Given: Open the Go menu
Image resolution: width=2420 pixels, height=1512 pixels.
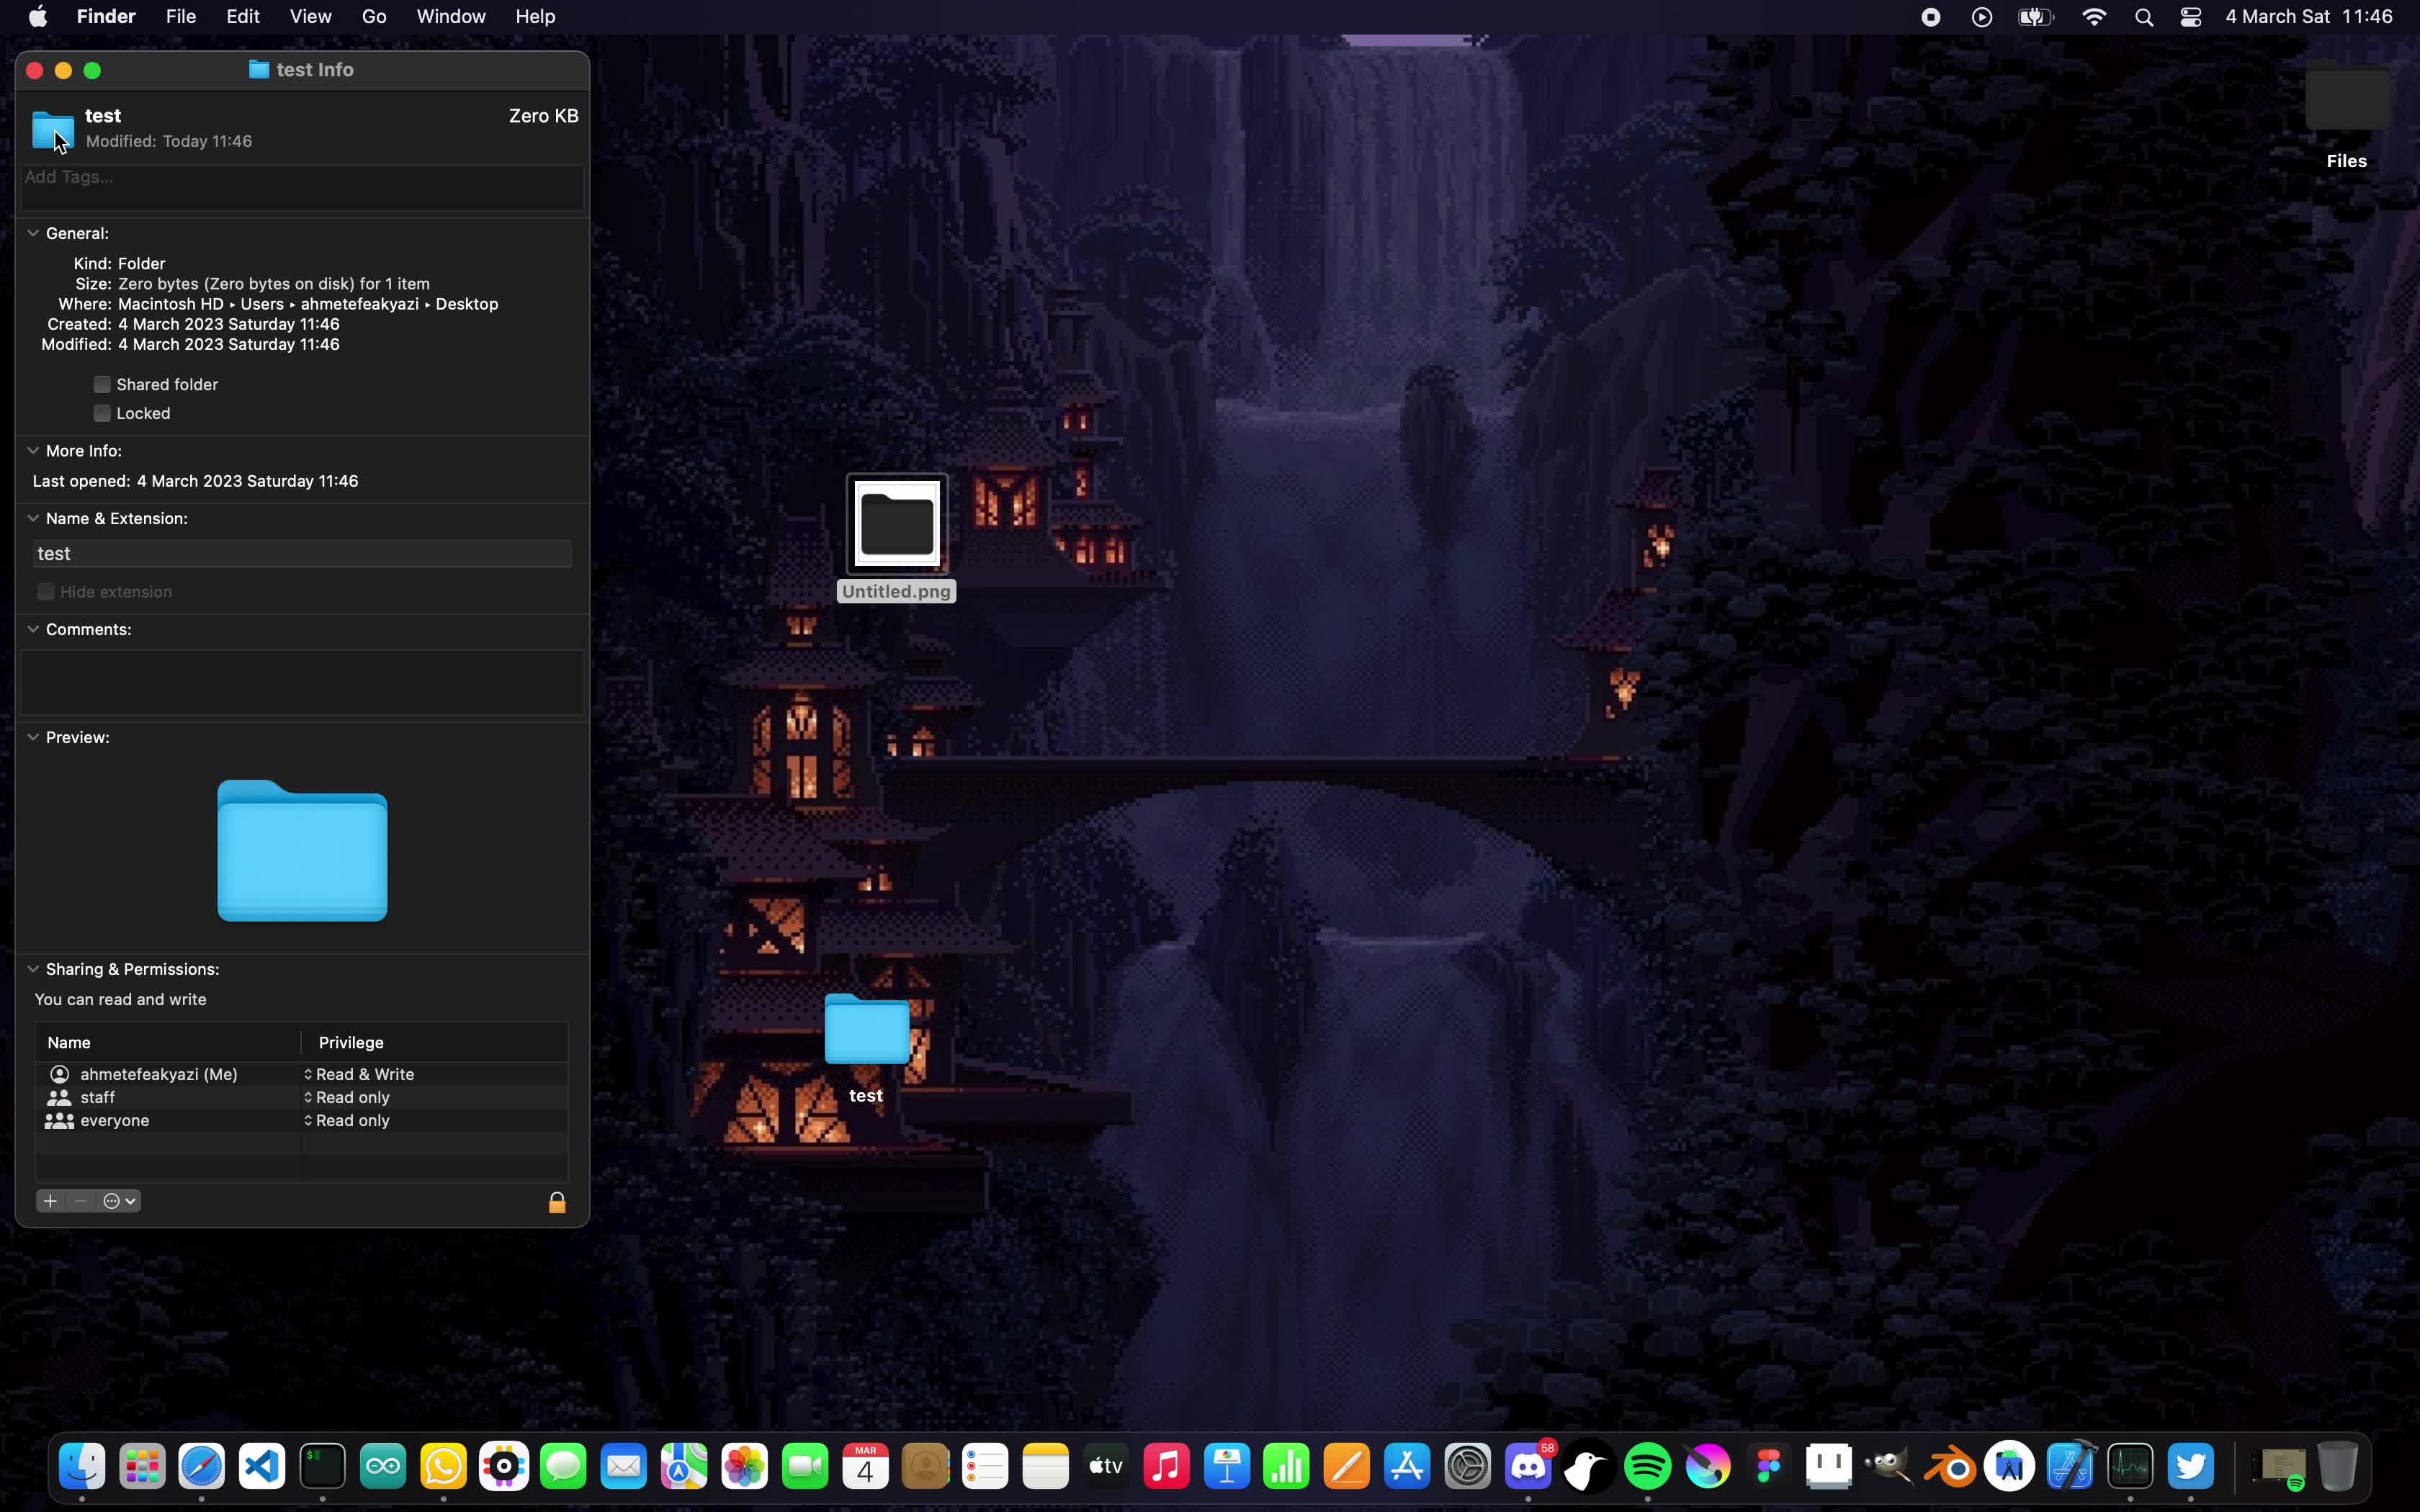Looking at the screenshot, I should 374,17.
